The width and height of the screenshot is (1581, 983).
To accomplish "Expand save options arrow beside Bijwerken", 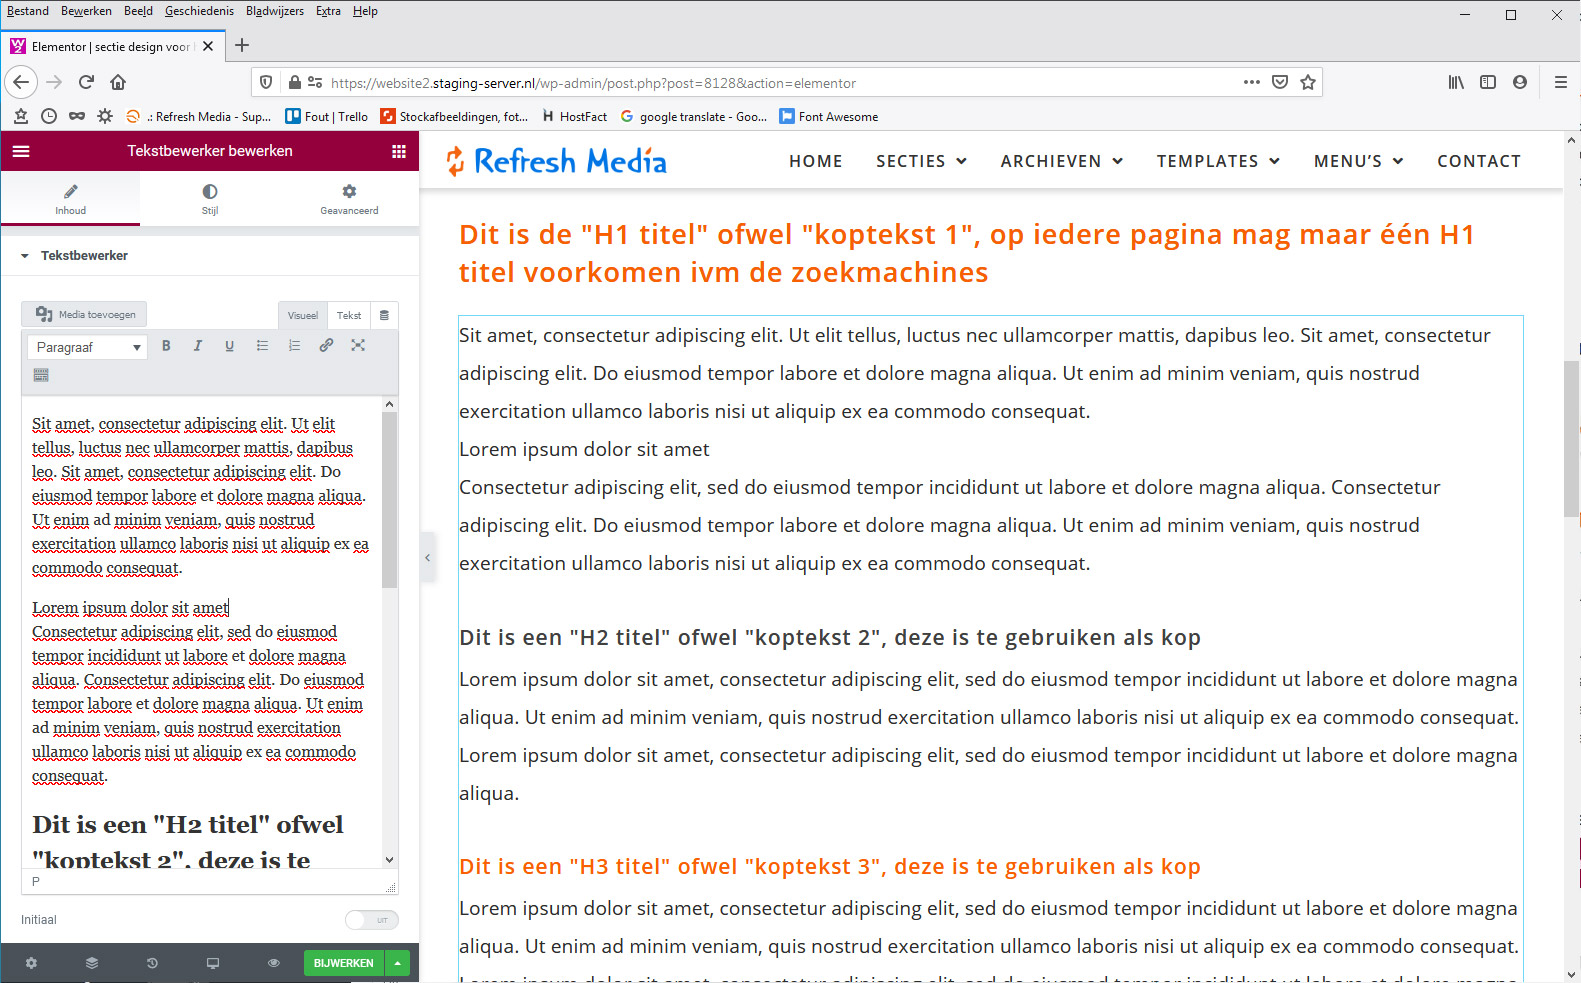I will pyautogui.click(x=398, y=963).
